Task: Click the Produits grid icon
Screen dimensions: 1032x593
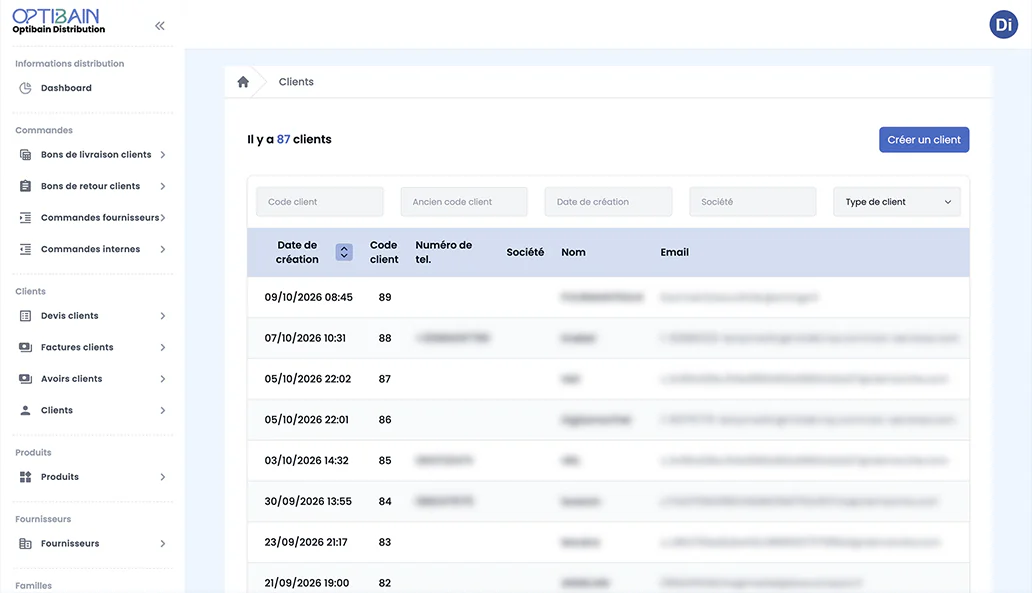Action: click(25, 477)
